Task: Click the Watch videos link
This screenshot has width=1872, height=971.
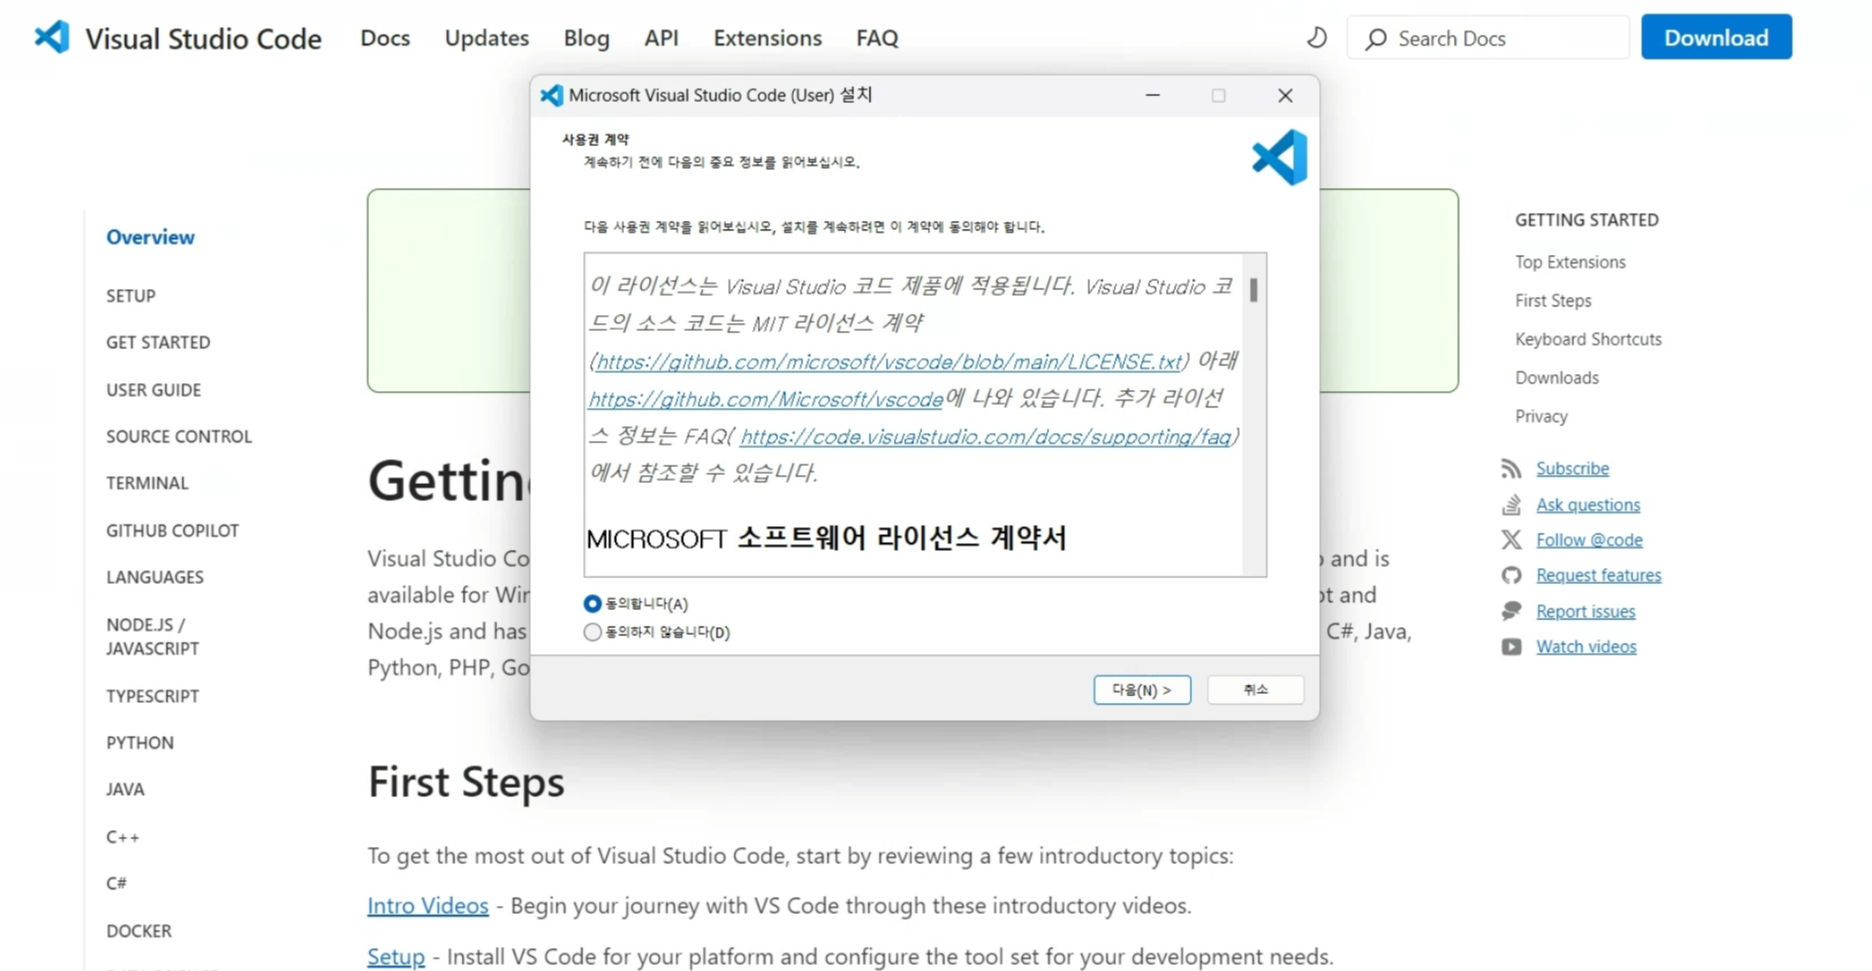Action: tap(1586, 647)
